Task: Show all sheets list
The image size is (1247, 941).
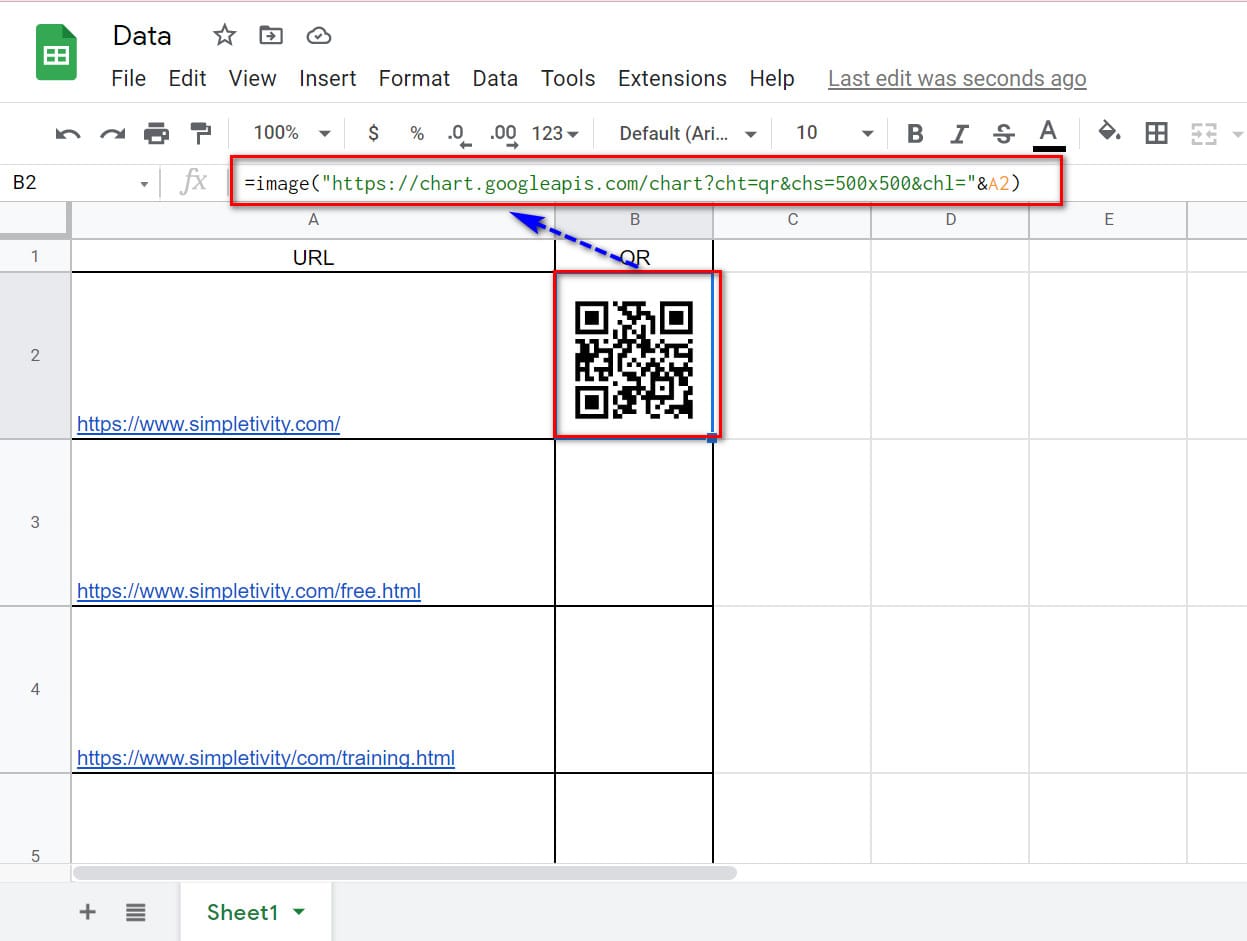Action: [136, 912]
